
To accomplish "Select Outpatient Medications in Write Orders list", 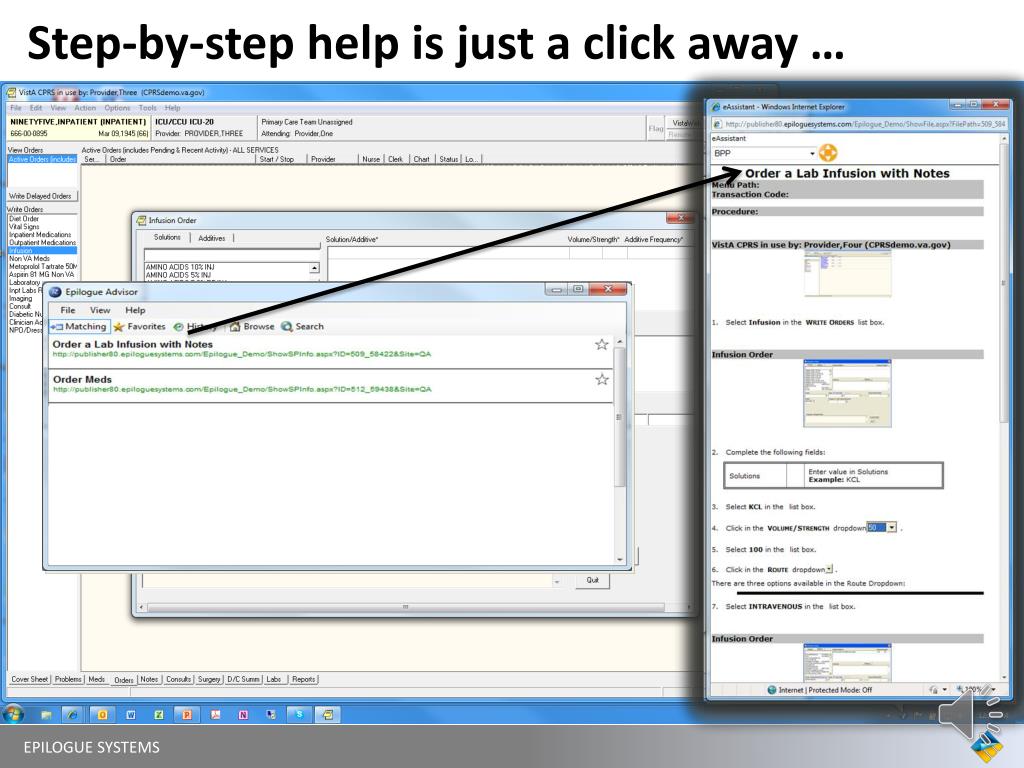I will (42, 242).
